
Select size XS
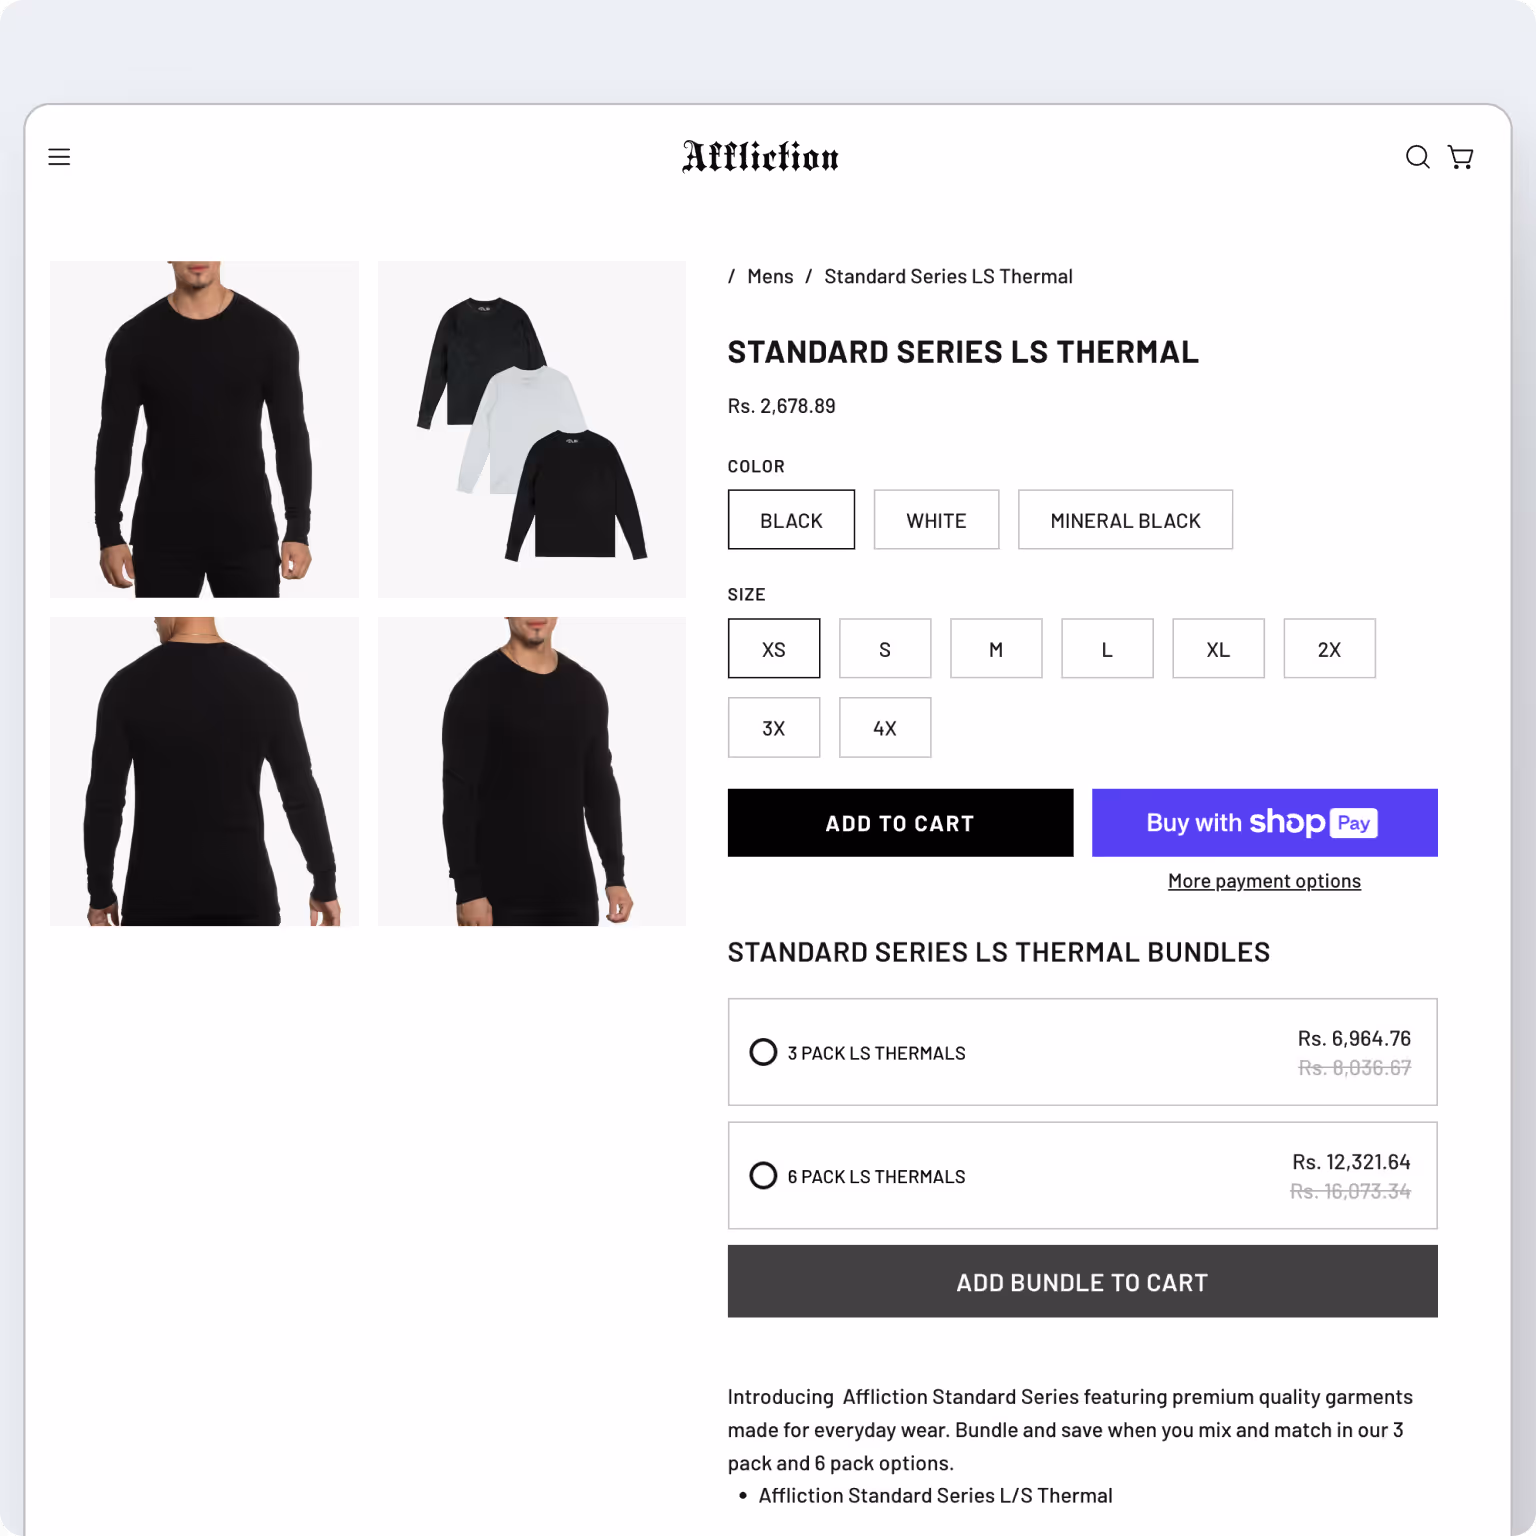click(774, 649)
